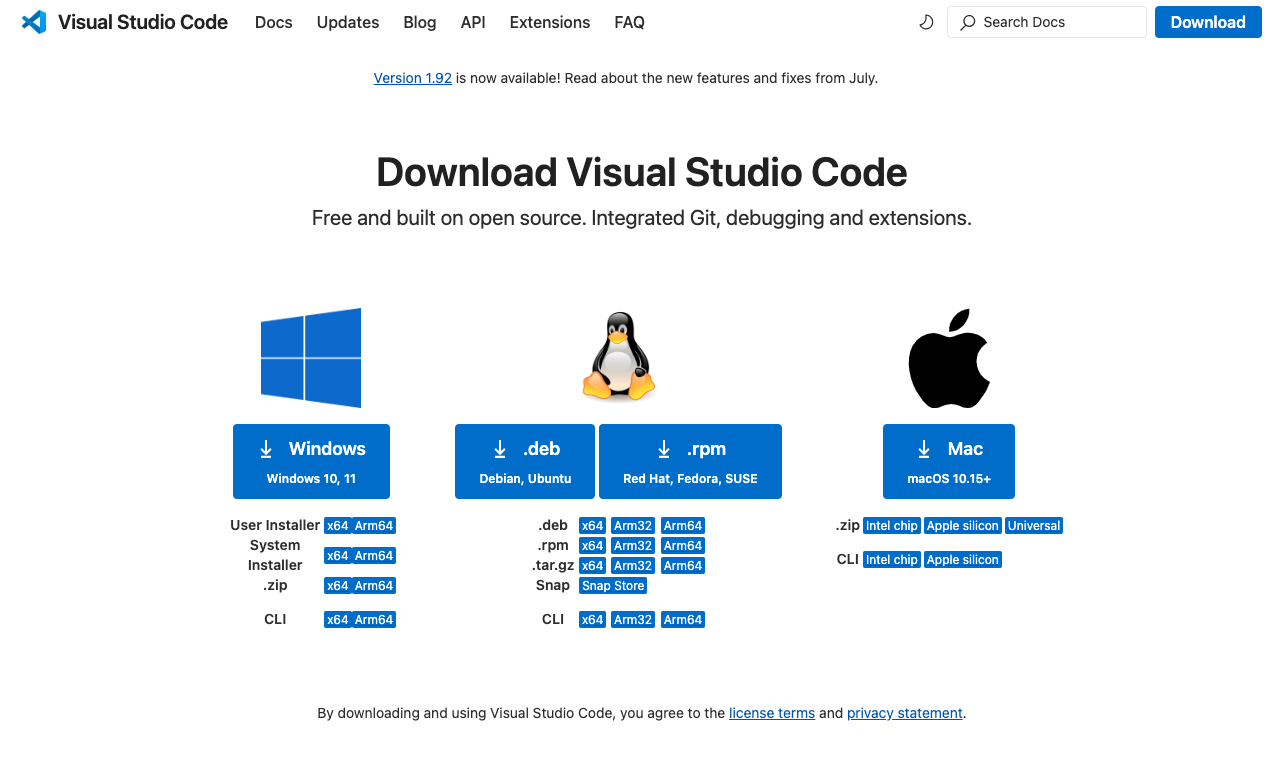The height and width of the screenshot is (768, 1274).
Task: Download the Mac macOS 10.15+ build
Action: [949, 461]
